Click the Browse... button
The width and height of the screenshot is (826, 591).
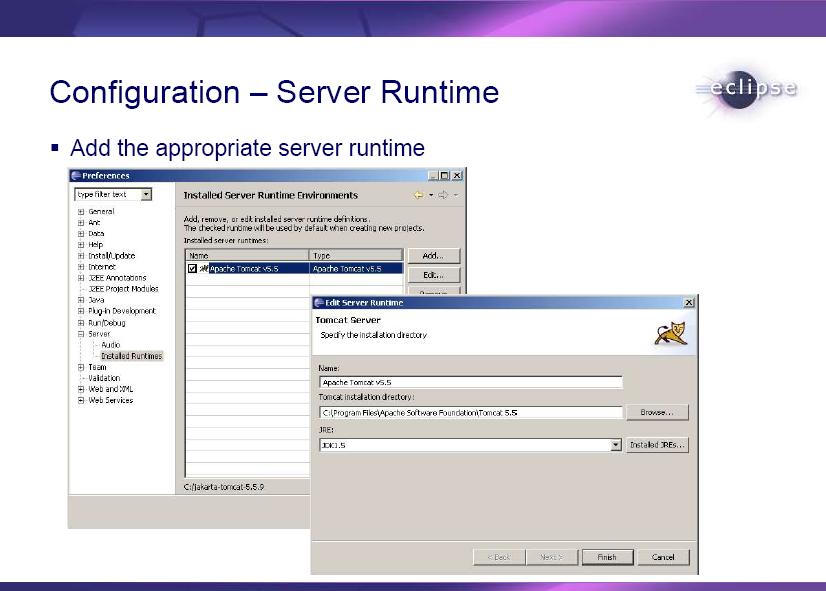657,412
